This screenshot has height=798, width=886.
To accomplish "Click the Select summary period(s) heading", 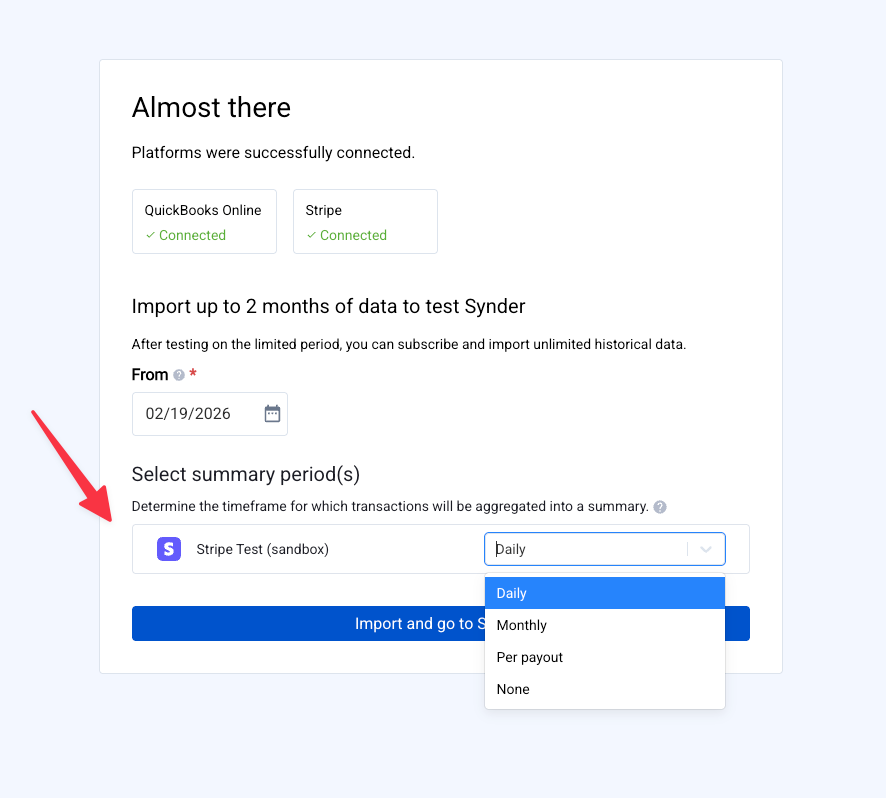I will pos(246,474).
